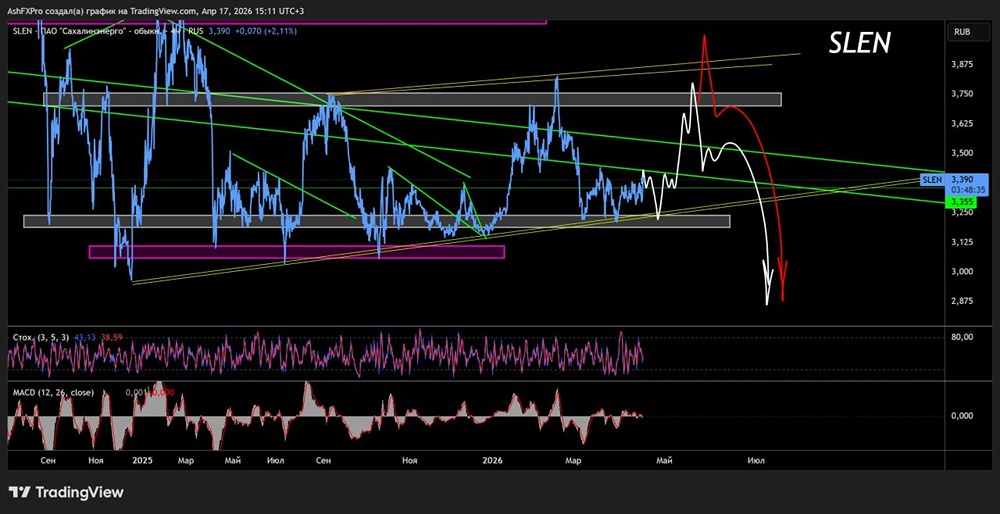Click the blue 43,13 stochastic value
Image resolution: width=1000 pixels, height=514 pixels.
pyautogui.click(x=84, y=337)
